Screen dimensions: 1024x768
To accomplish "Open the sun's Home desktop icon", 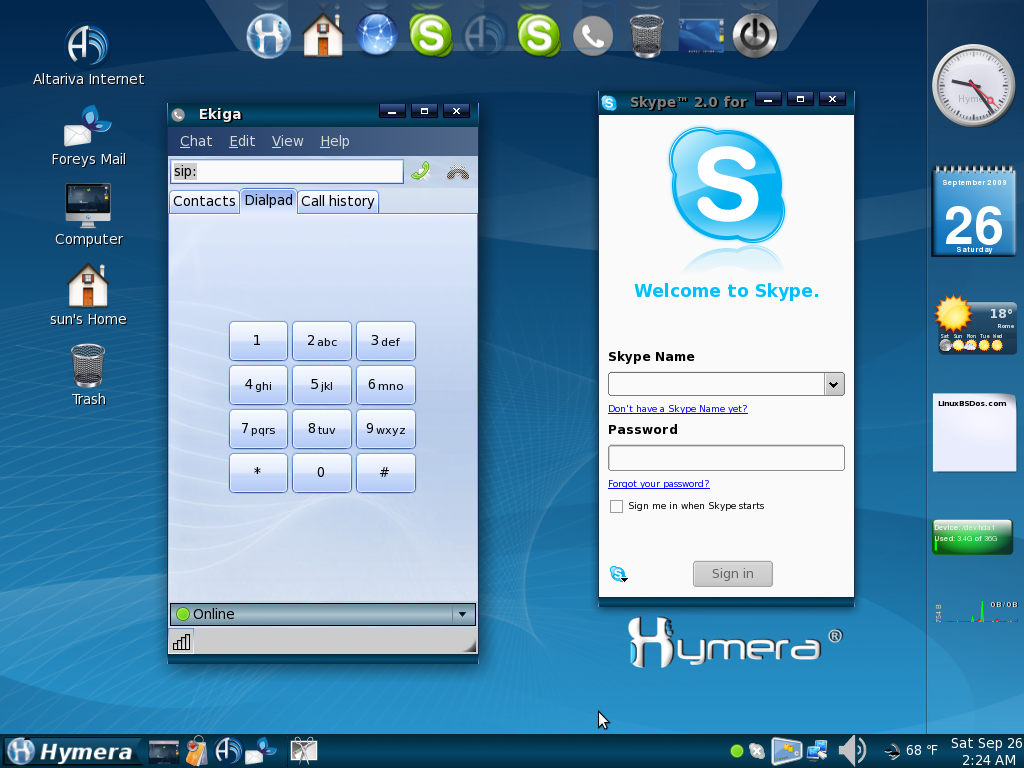I will [x=88, y=295].
